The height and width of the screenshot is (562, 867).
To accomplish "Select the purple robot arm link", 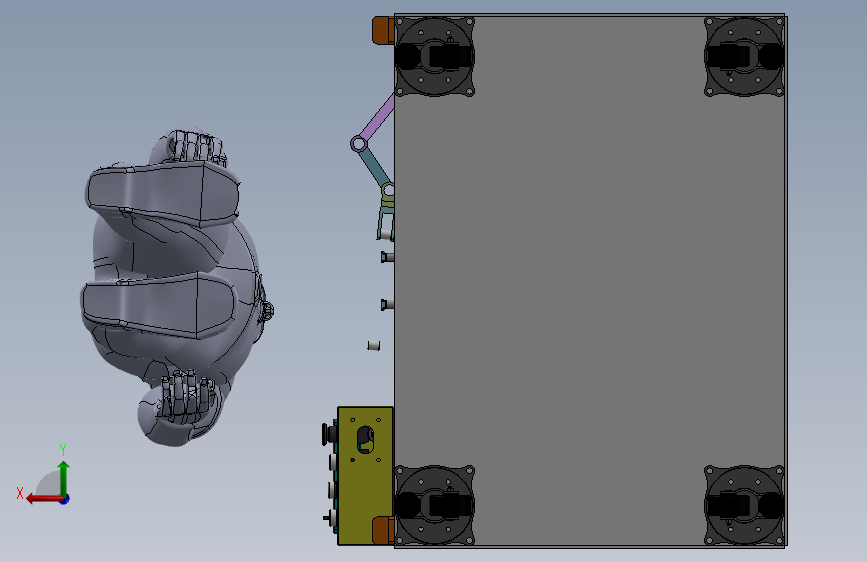I will click(x=377, y=119).
